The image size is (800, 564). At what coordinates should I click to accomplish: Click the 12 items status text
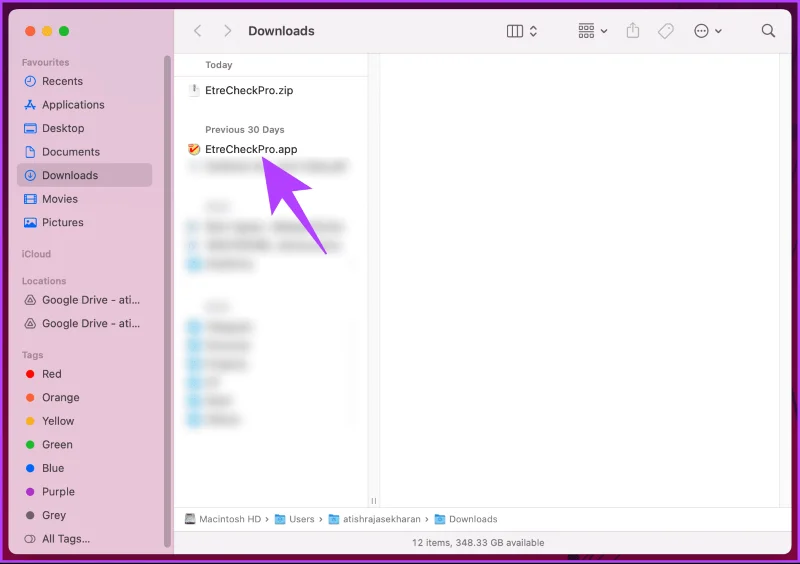pyautogui.click(x=478, y=543)
